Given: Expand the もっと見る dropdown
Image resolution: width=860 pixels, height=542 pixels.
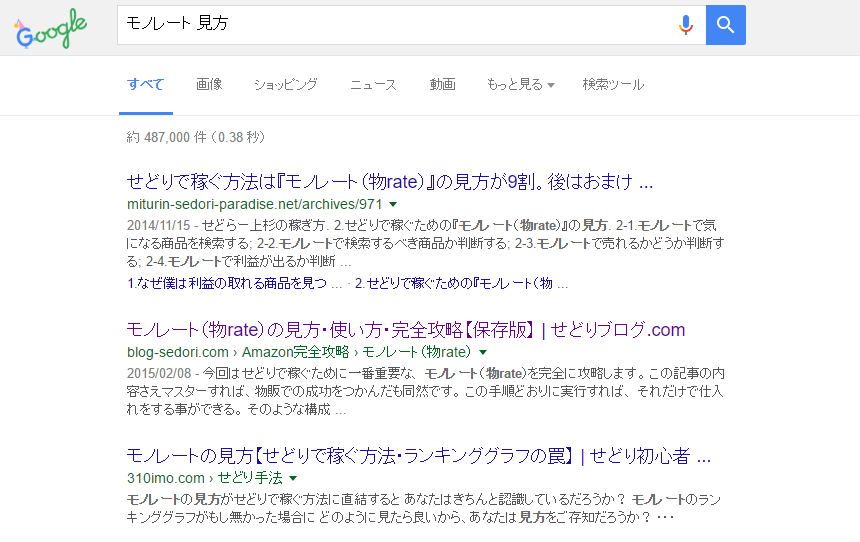Looking at the screenshot, I should 520,84.
